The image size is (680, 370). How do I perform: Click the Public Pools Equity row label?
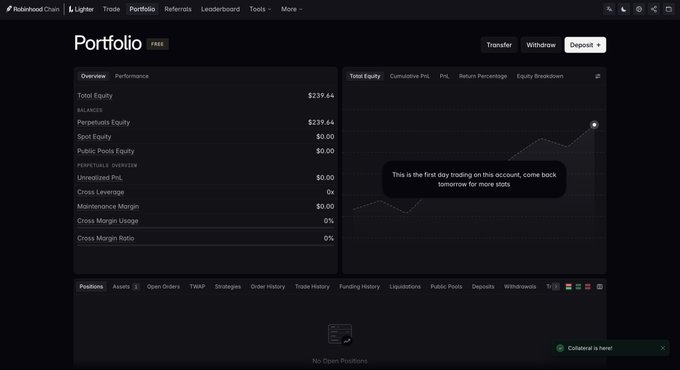pyautogui.click(x=105, y=151)
